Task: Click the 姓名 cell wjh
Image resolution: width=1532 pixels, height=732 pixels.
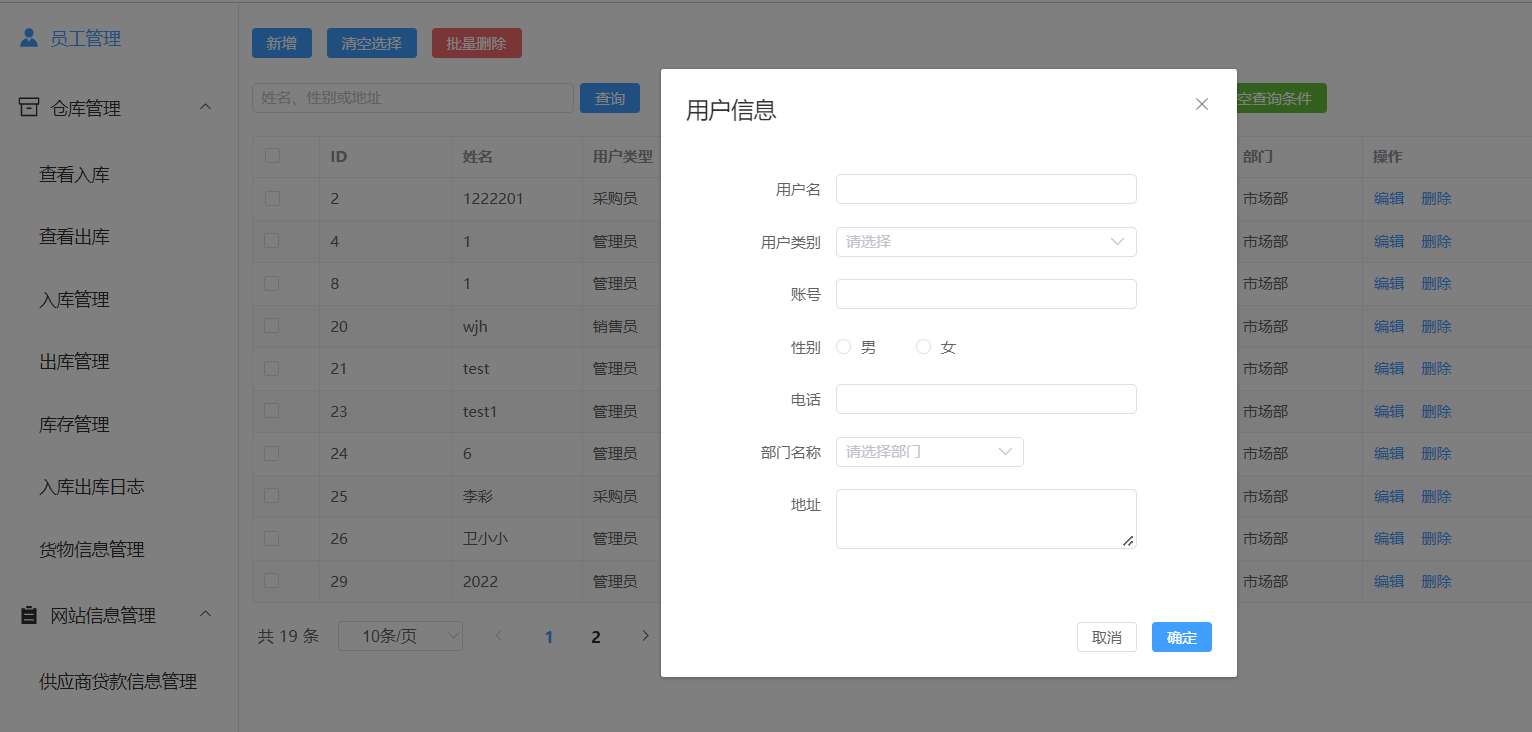Action: [475, 326]
